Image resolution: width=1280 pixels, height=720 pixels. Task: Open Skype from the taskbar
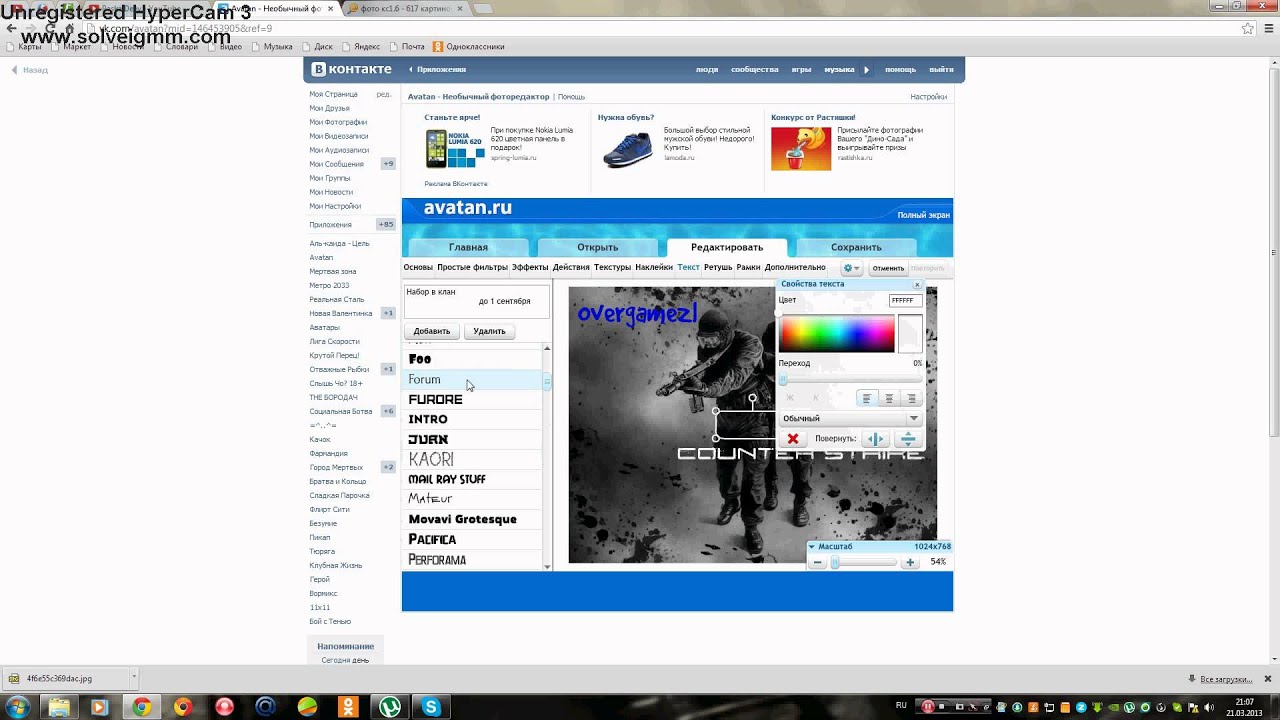coord(431,707)
